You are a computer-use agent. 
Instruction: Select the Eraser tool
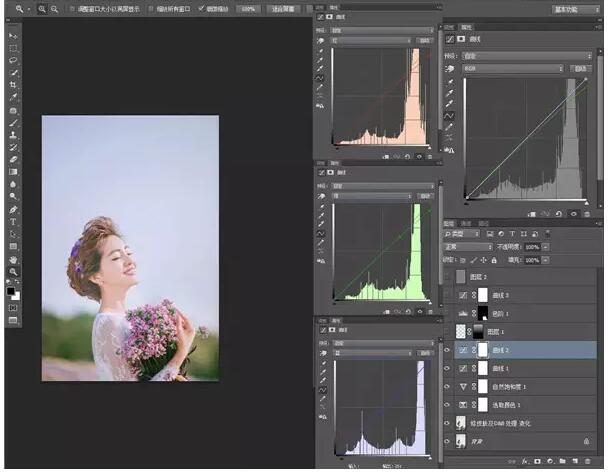point(14,159)
